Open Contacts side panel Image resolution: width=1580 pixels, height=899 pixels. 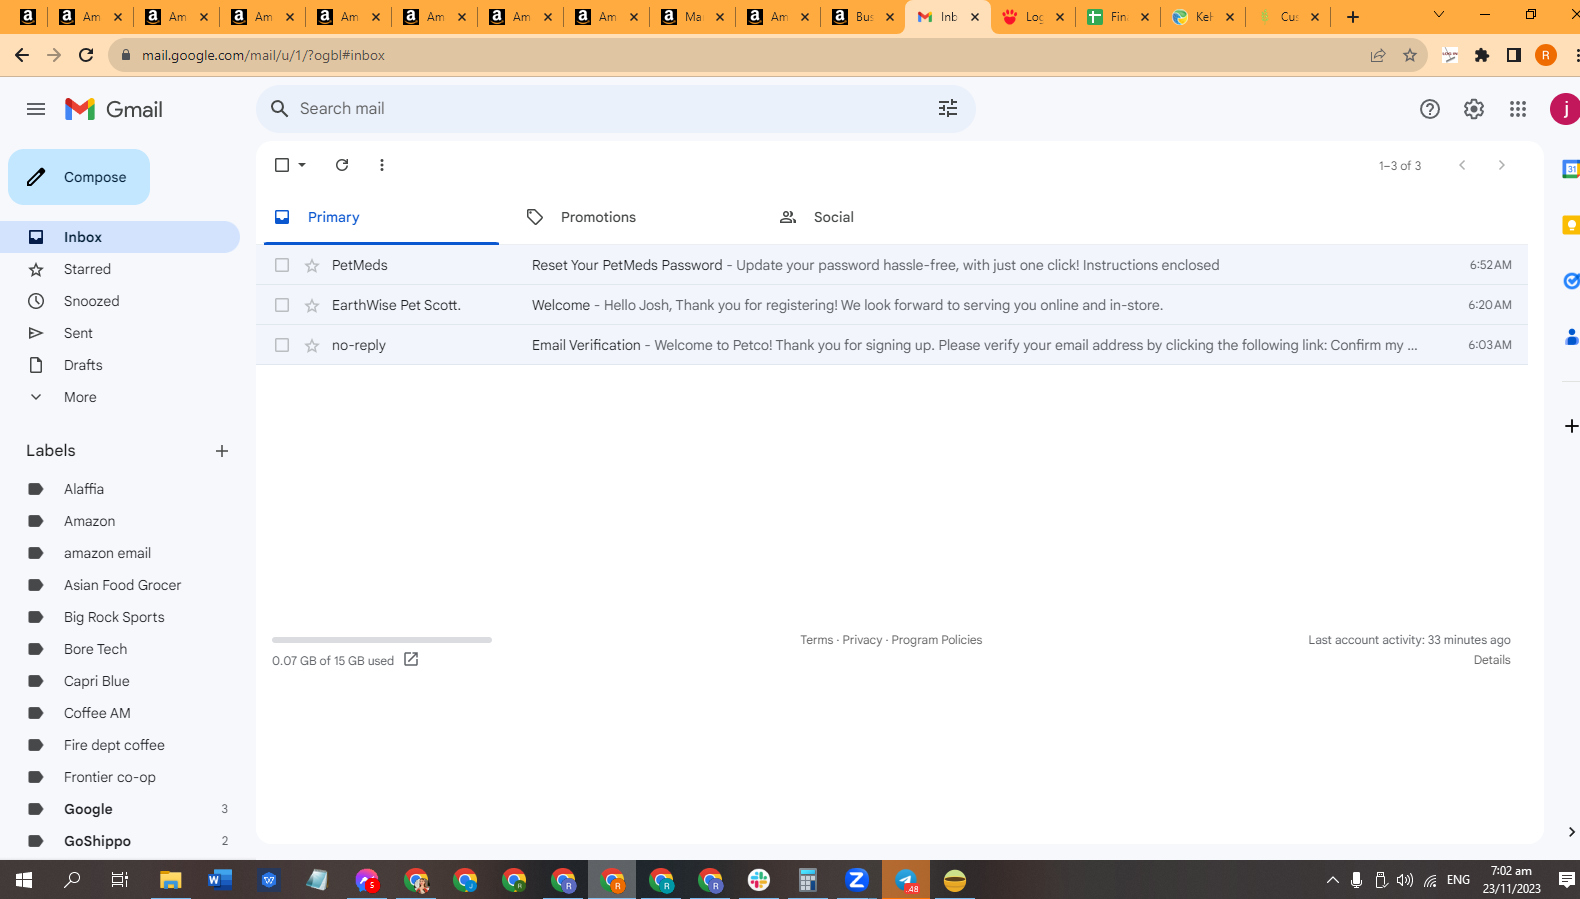coord(1571,337)
